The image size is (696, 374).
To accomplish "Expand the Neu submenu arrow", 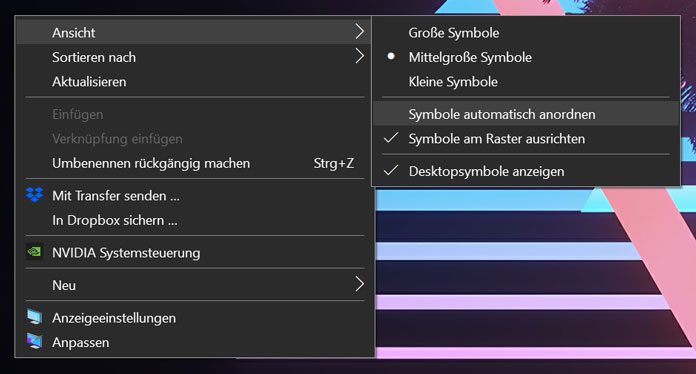I will point(360,284).
